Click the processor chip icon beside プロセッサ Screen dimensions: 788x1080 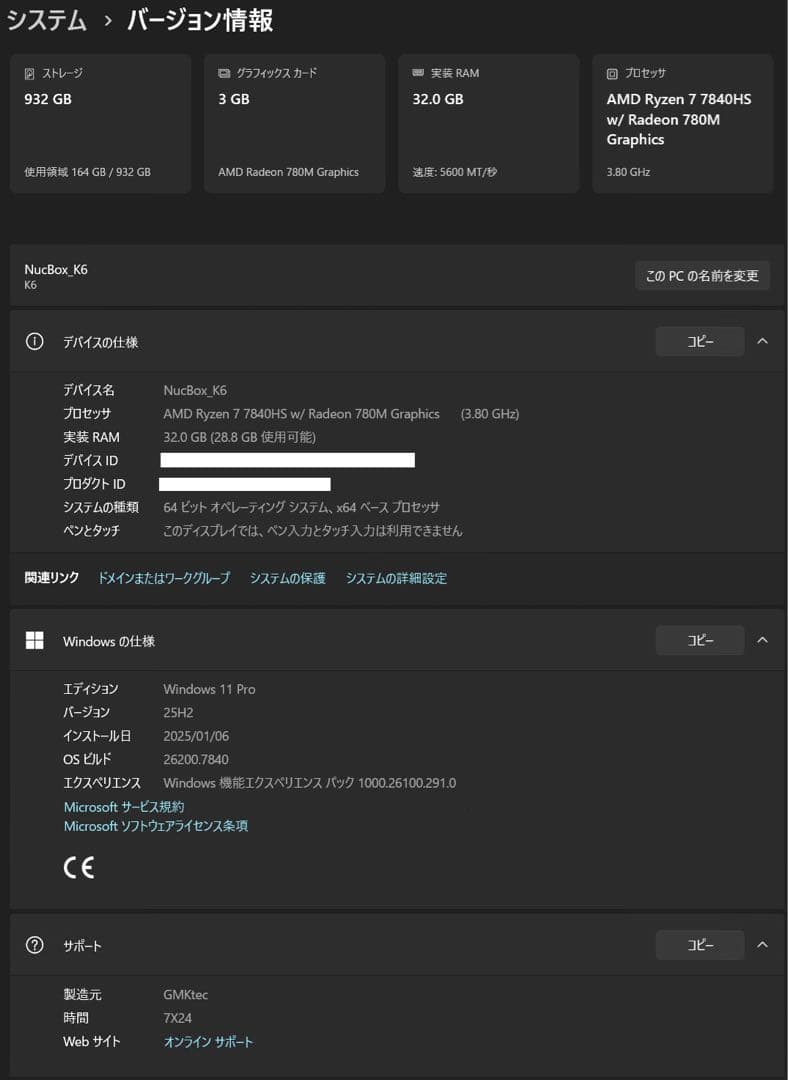(612, 73)
